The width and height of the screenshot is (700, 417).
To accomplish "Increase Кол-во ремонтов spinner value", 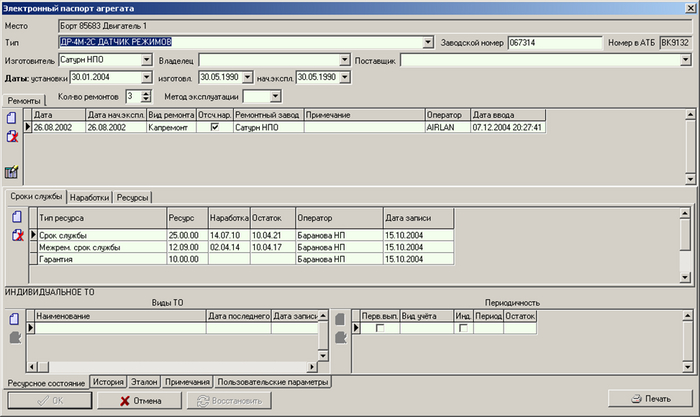I will click(146, 93).
